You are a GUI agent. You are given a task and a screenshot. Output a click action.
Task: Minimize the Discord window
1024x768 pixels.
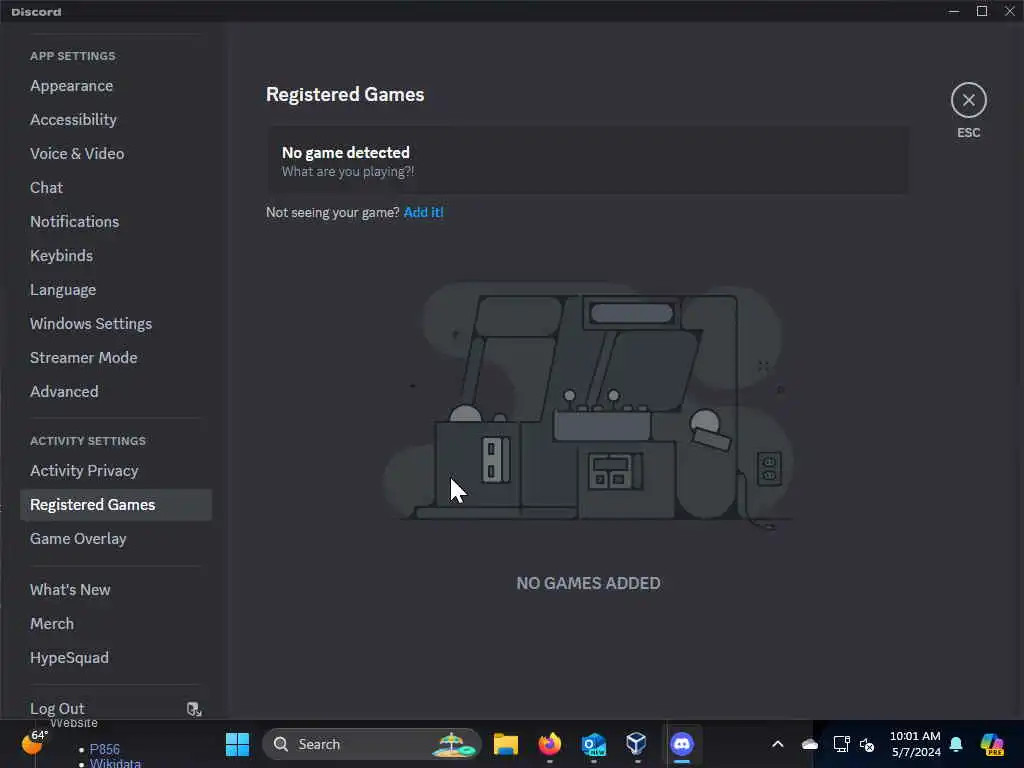tap(954, 11)
